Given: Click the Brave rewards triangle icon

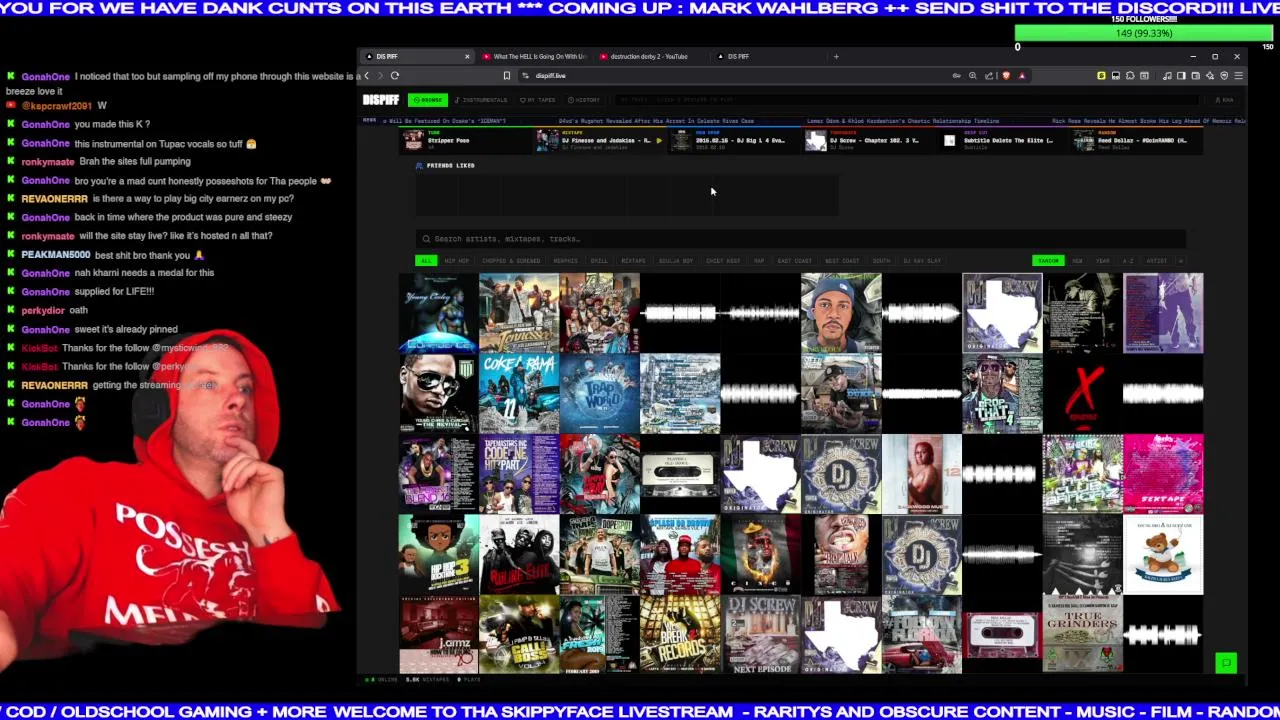Looking at the screenshot, I should click(1021, 76).
